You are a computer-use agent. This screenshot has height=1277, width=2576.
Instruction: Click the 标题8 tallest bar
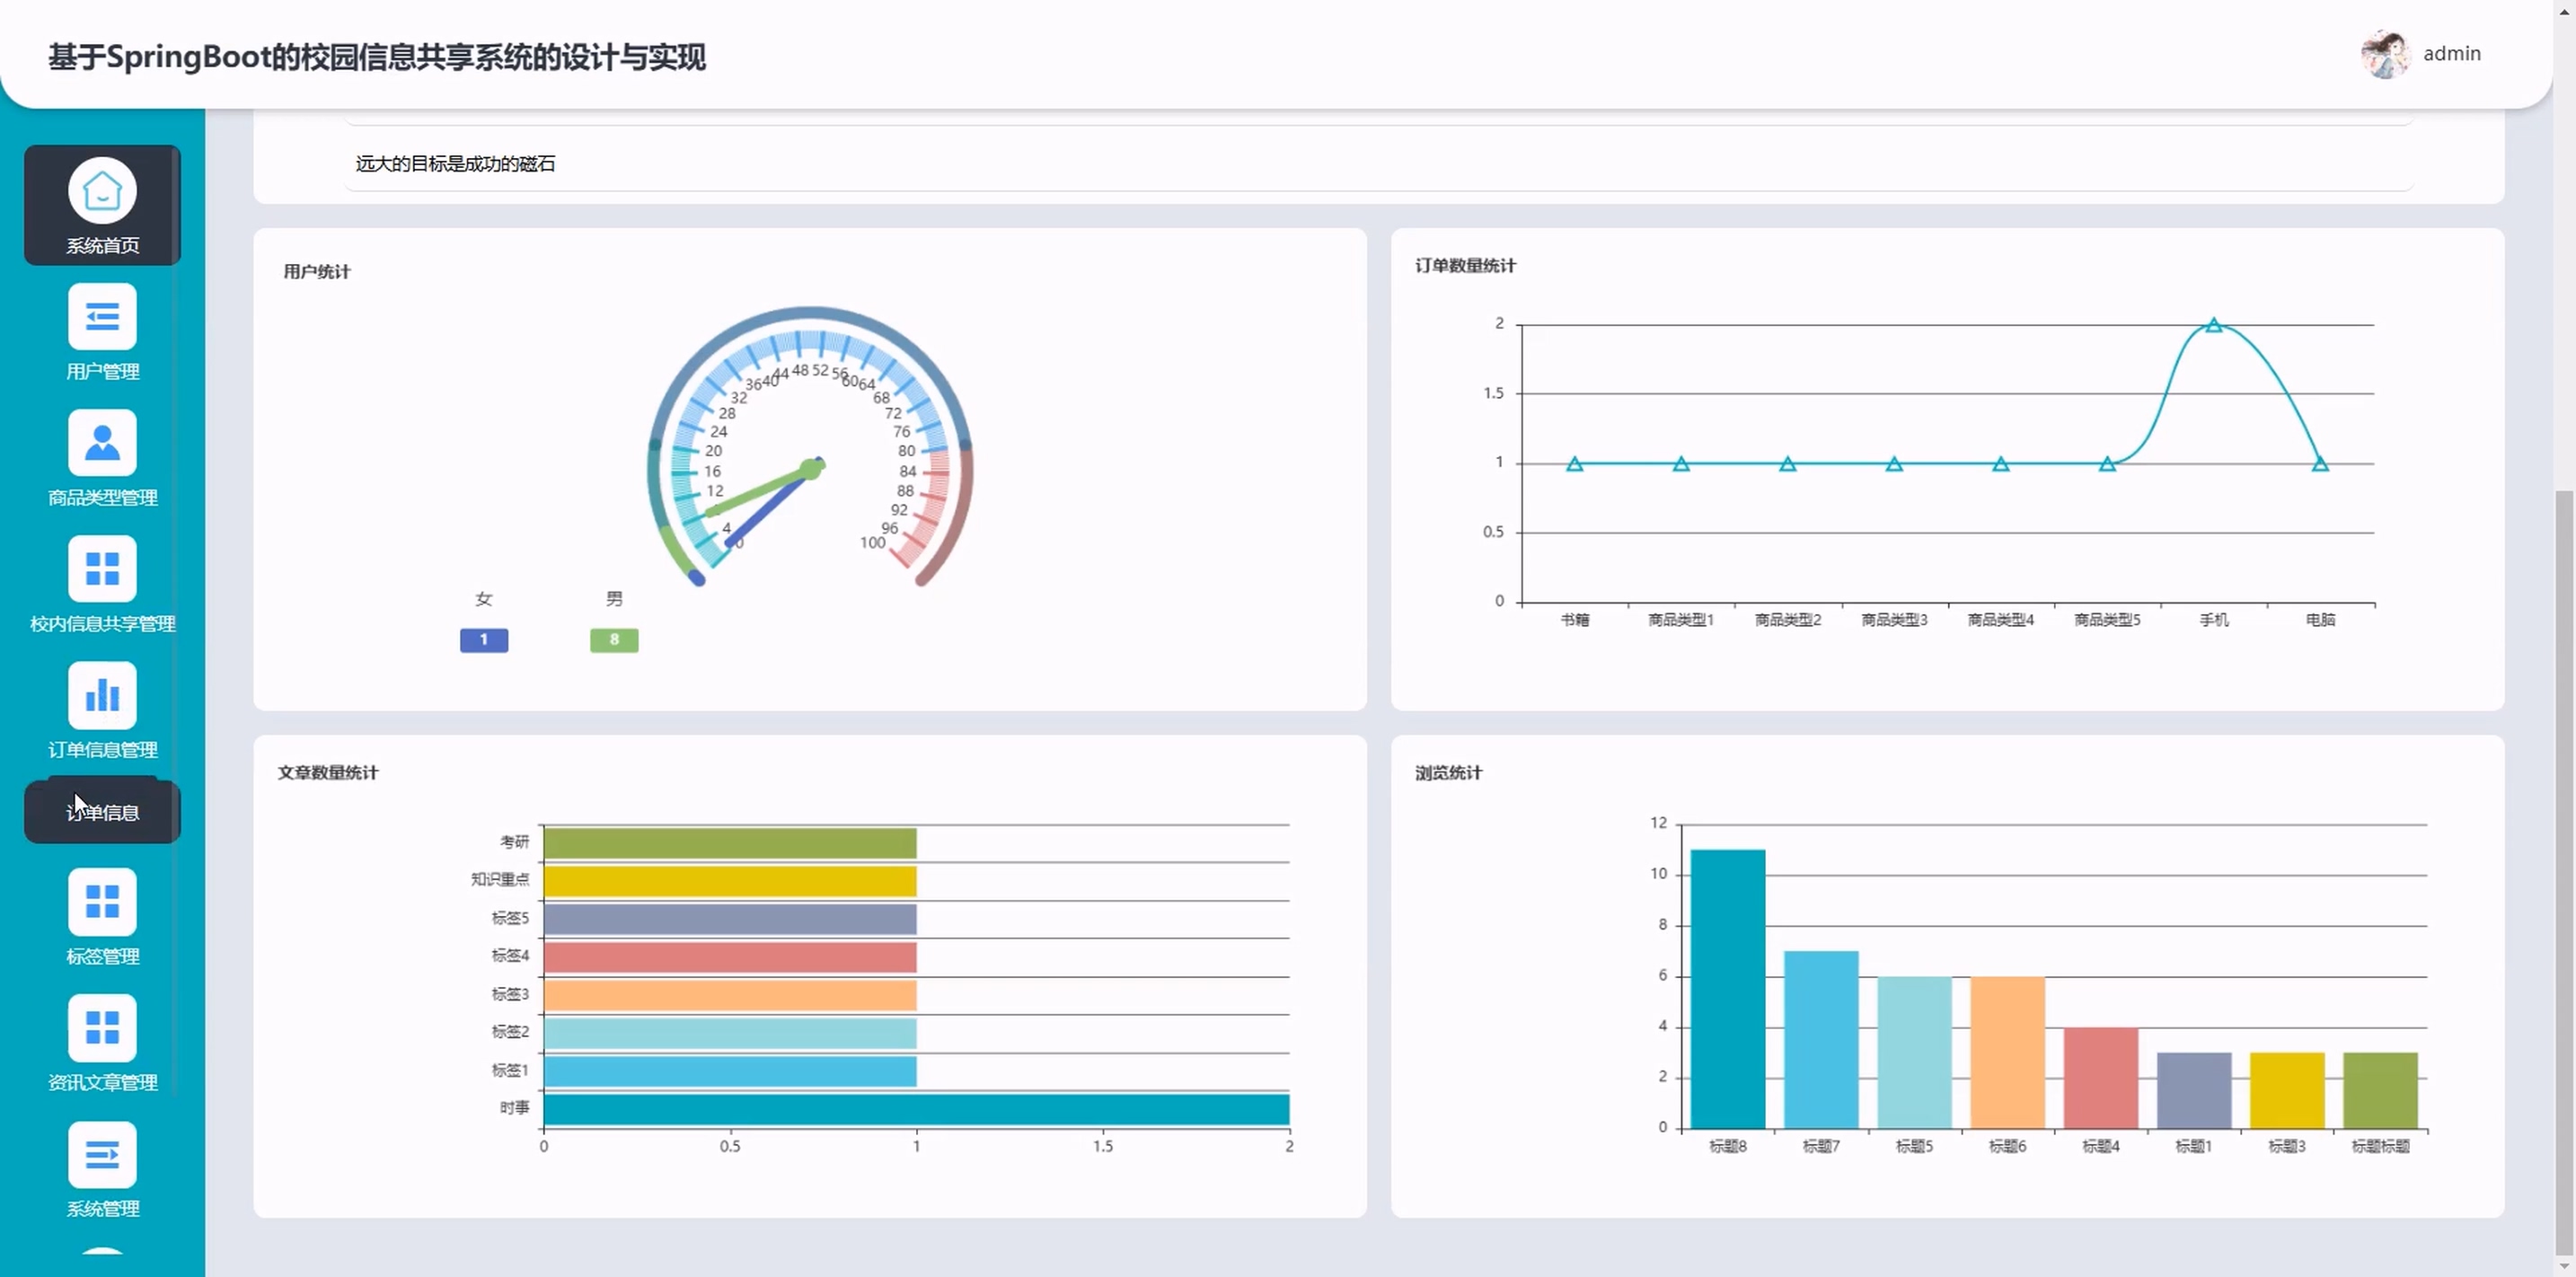(1727, 988)
